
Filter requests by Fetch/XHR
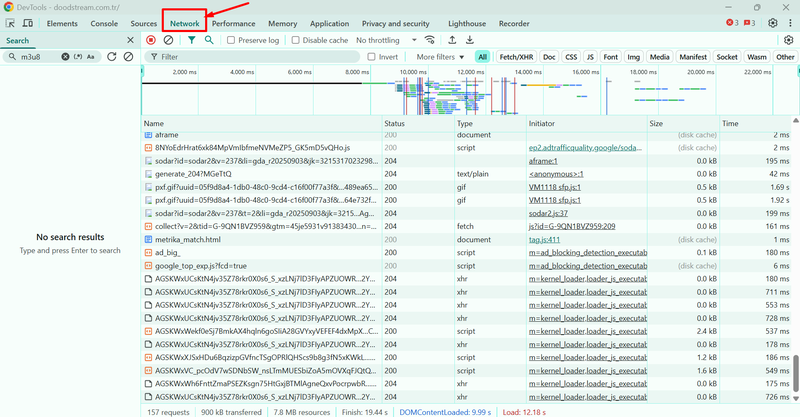click(x=515, y=57)
